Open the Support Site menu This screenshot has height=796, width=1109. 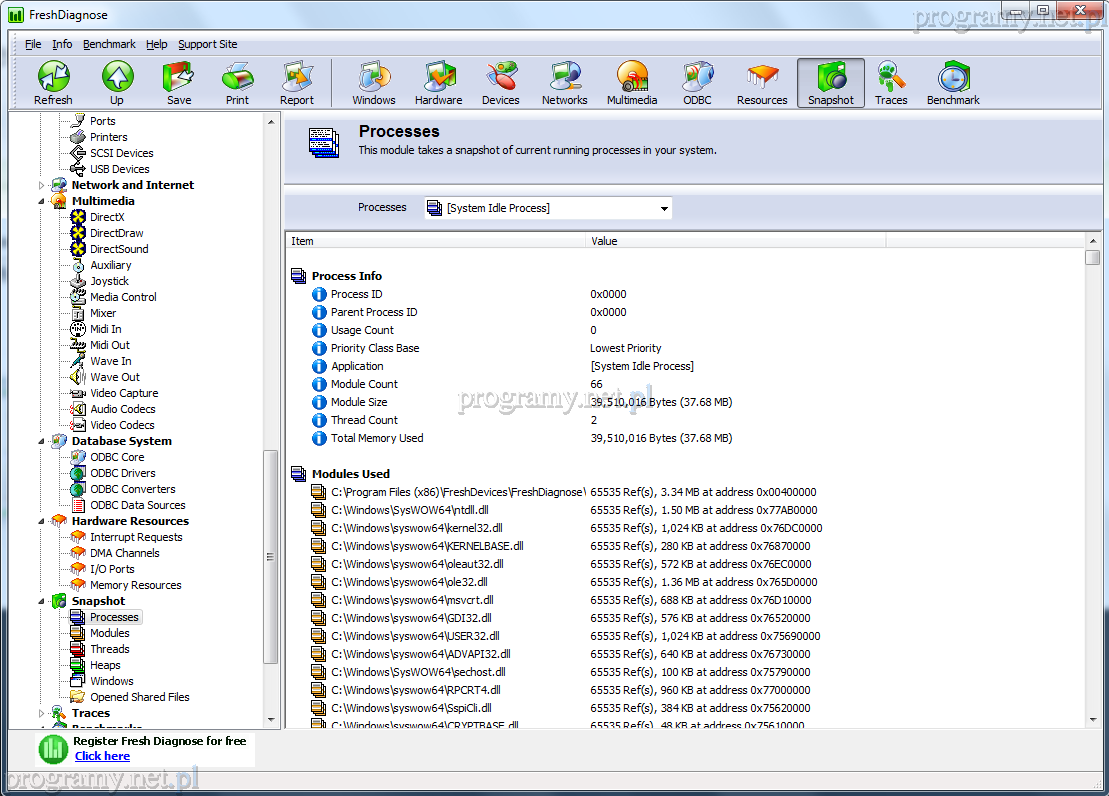(207, 44)
